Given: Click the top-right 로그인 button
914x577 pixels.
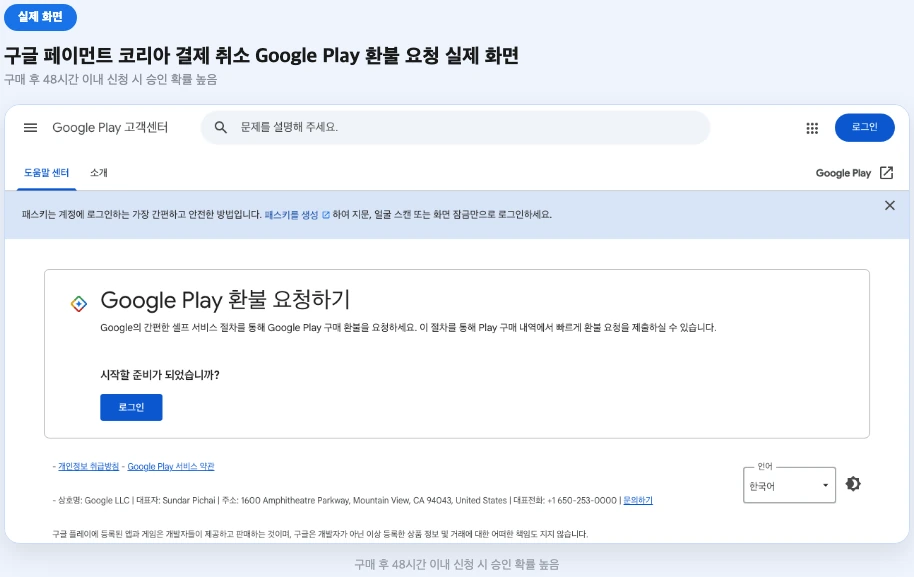Looking at the screenshot, I should [864, 127].
